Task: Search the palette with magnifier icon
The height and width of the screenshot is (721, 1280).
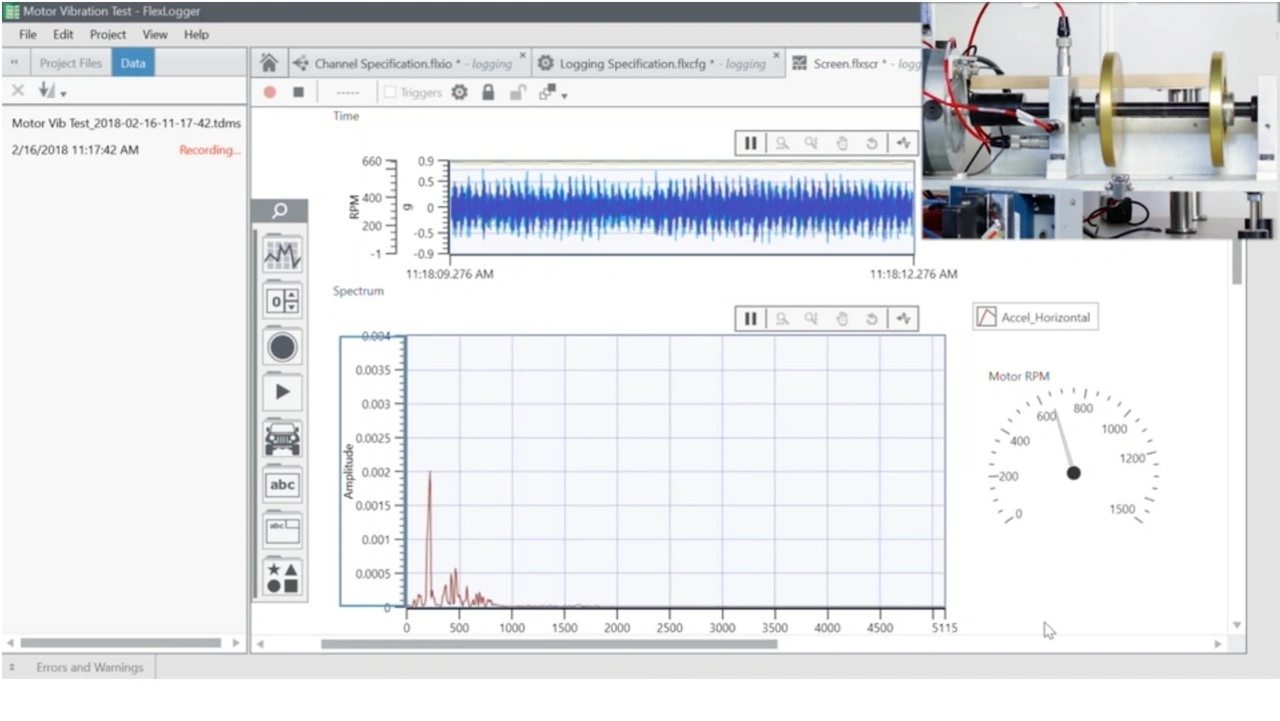Action: click(x=280, y=211)
